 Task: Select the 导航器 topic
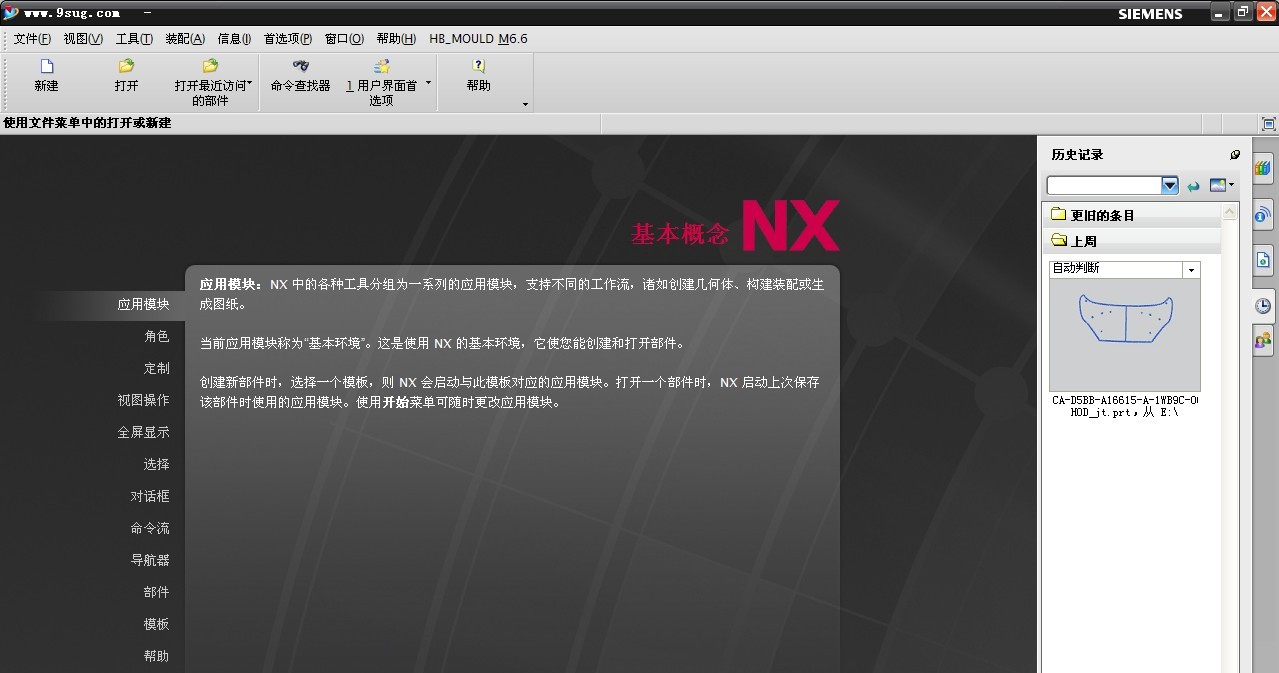(x=150, y=560)
